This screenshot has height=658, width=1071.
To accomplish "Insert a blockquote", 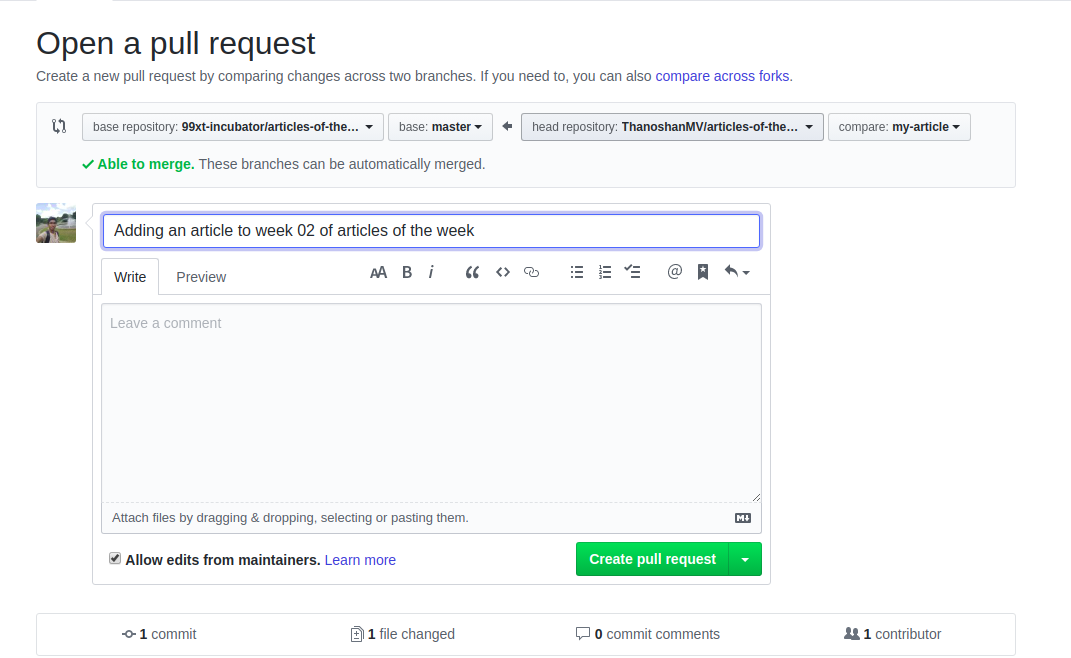I will [472, 271].
